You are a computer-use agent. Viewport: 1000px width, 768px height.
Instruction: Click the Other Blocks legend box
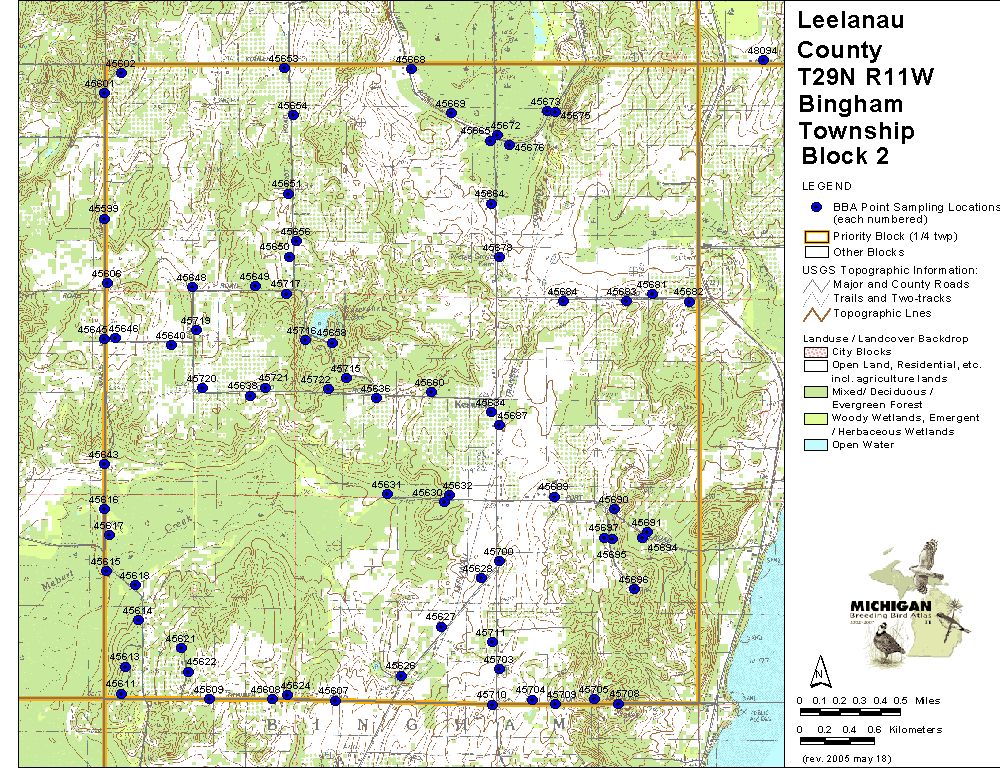click(815, 253)
